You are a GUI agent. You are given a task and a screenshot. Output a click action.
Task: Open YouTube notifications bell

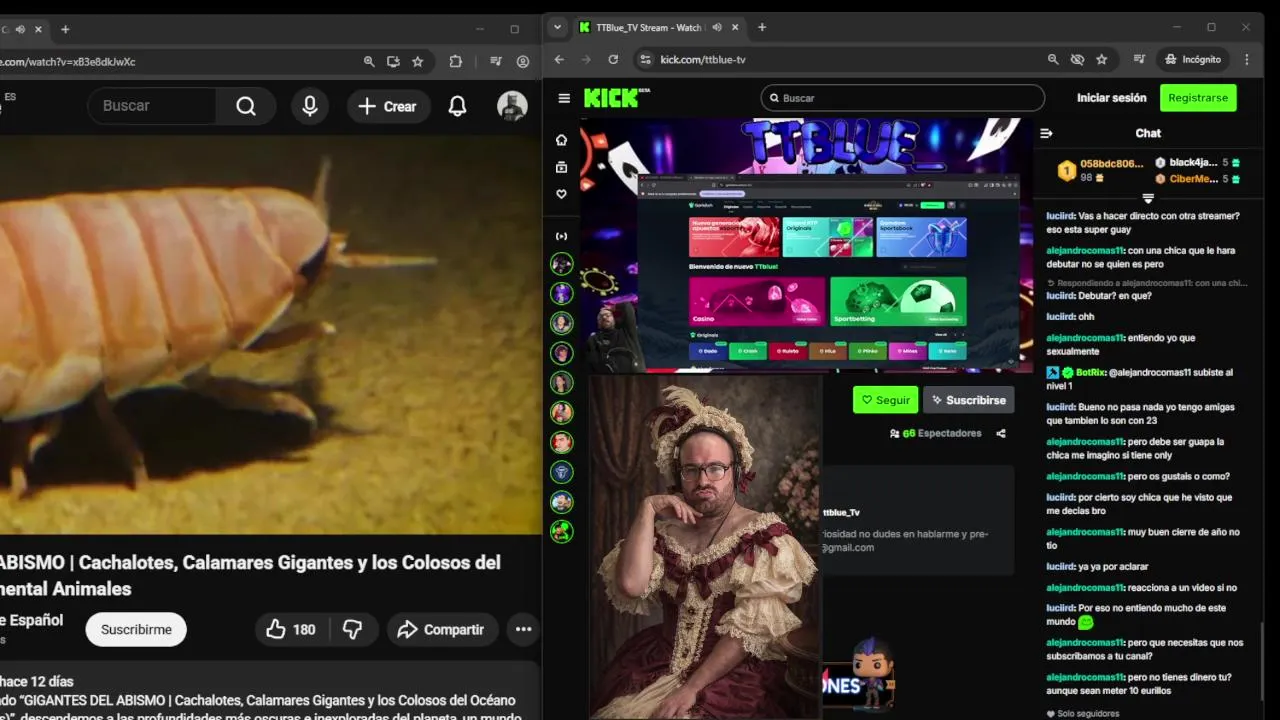tap(457, 106)
